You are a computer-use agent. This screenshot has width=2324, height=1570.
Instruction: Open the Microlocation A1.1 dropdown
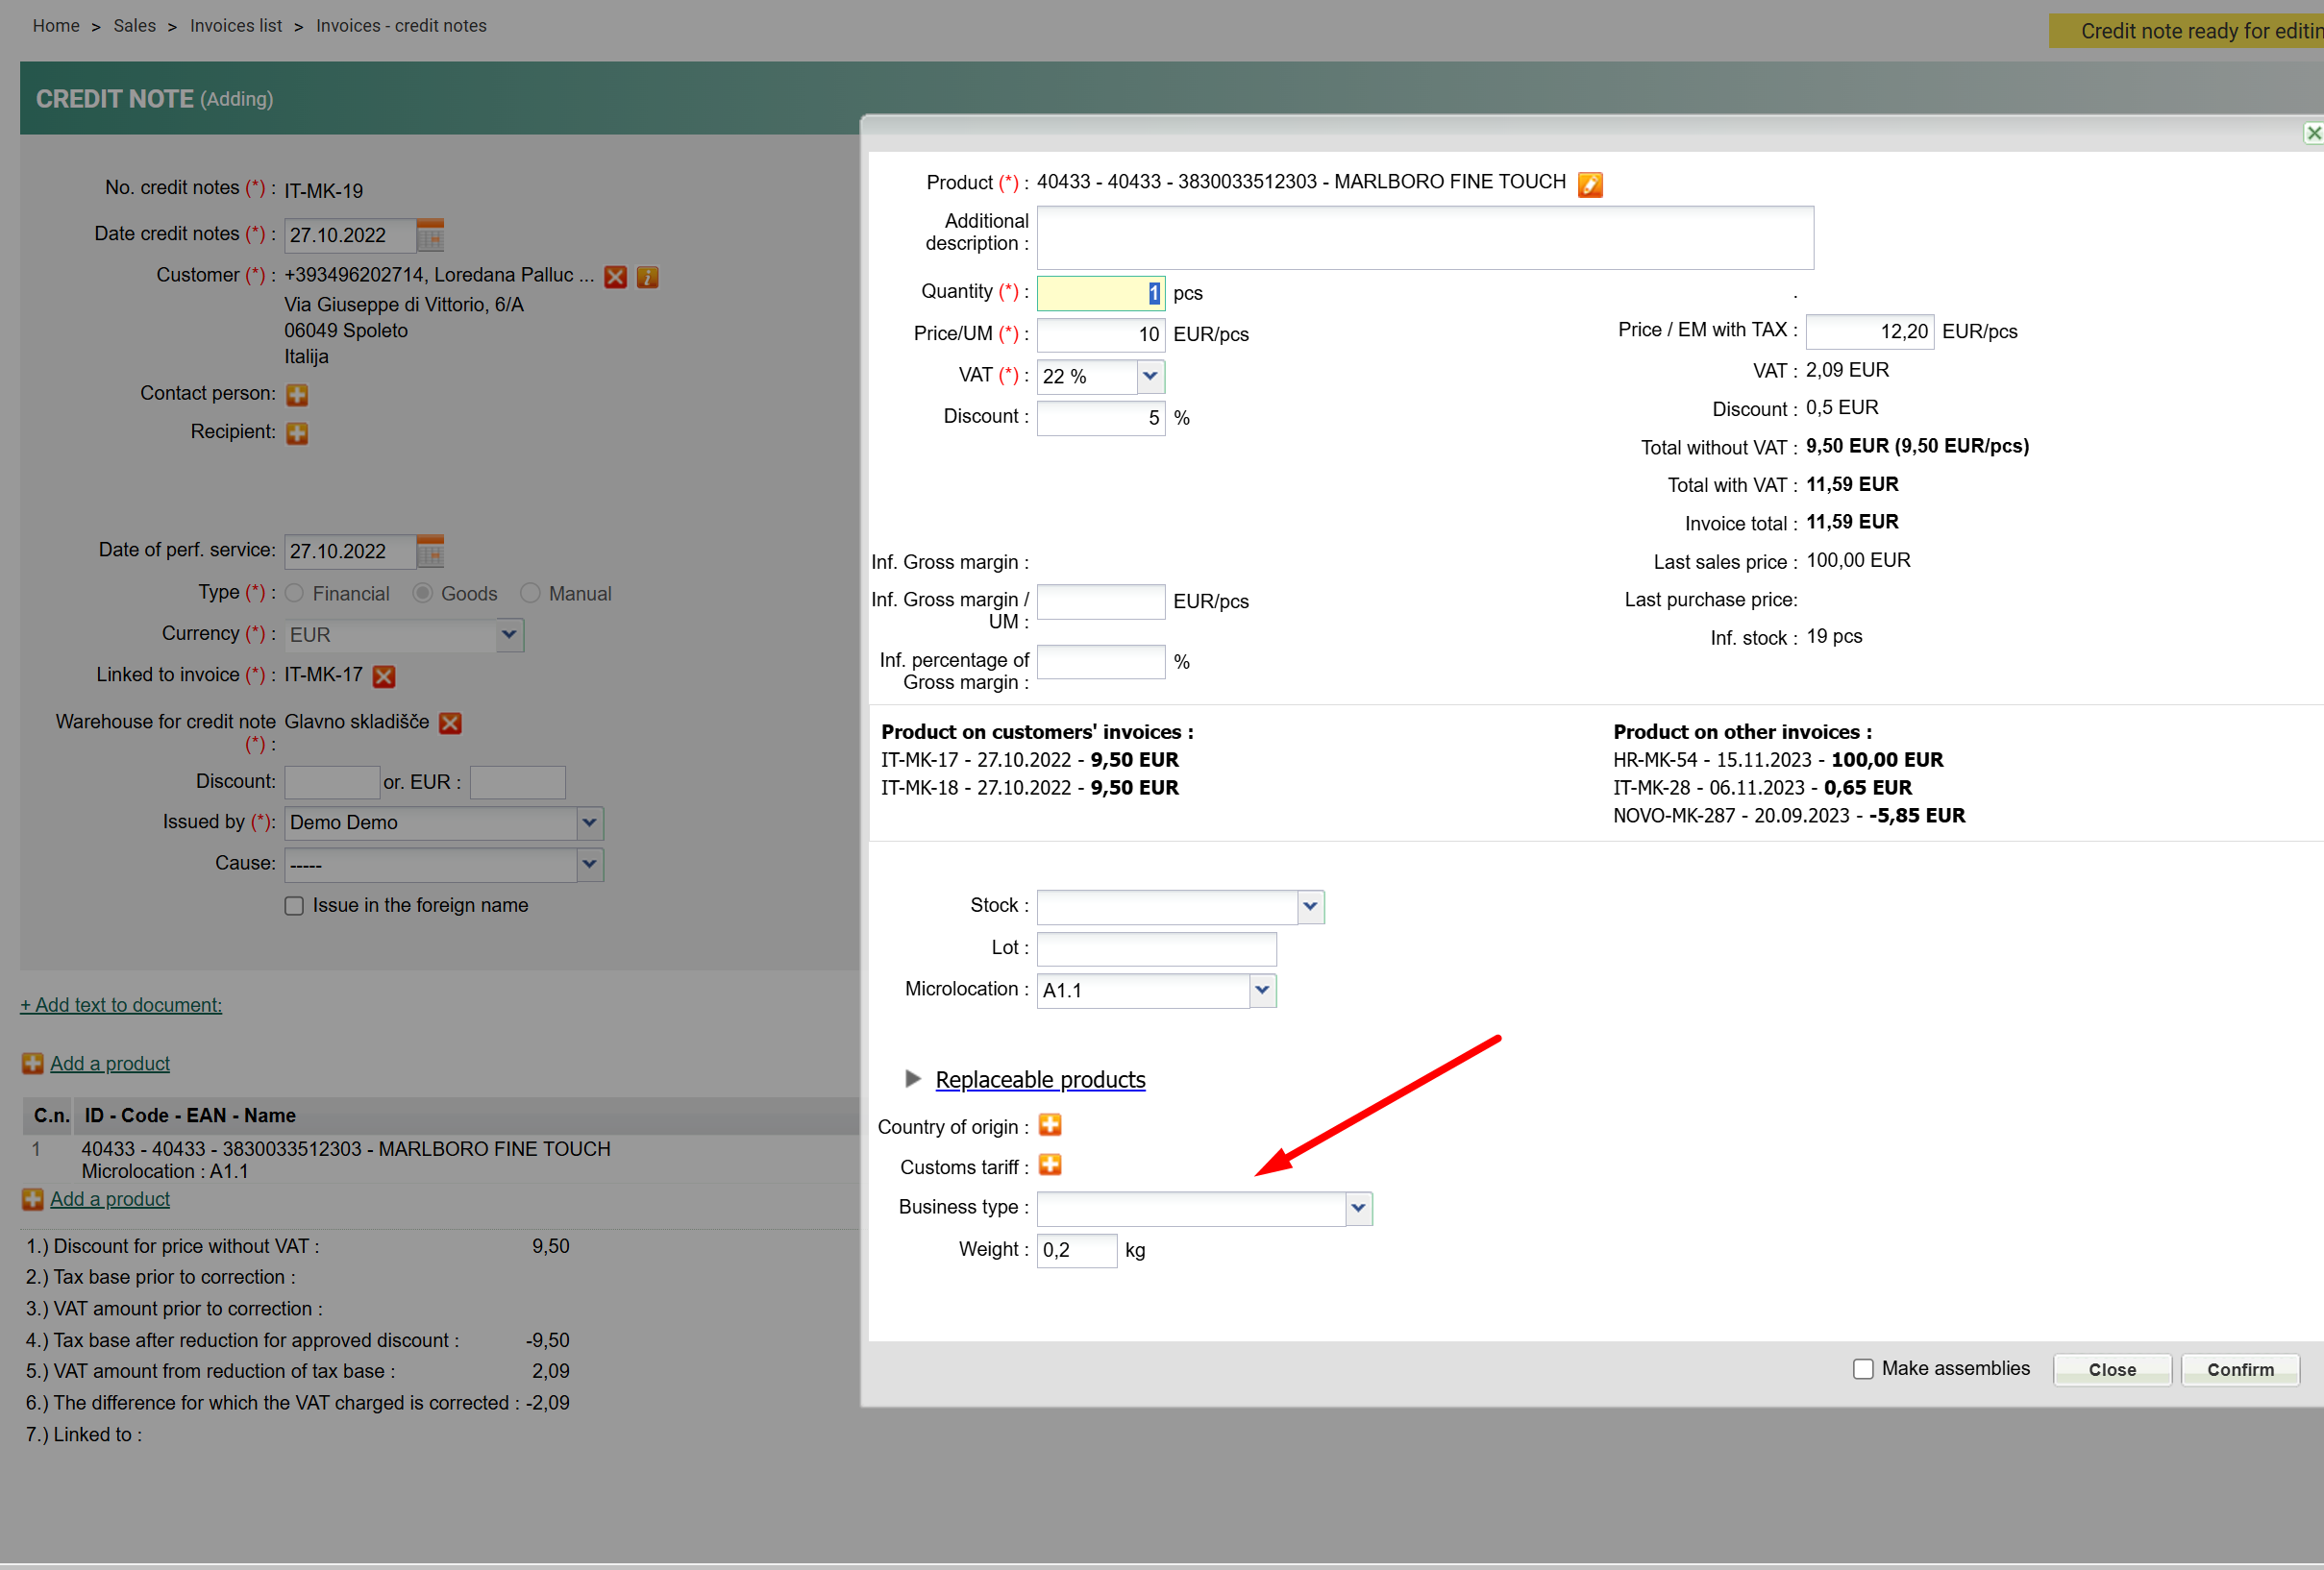pyautogui.click(x=1262, y=990)
